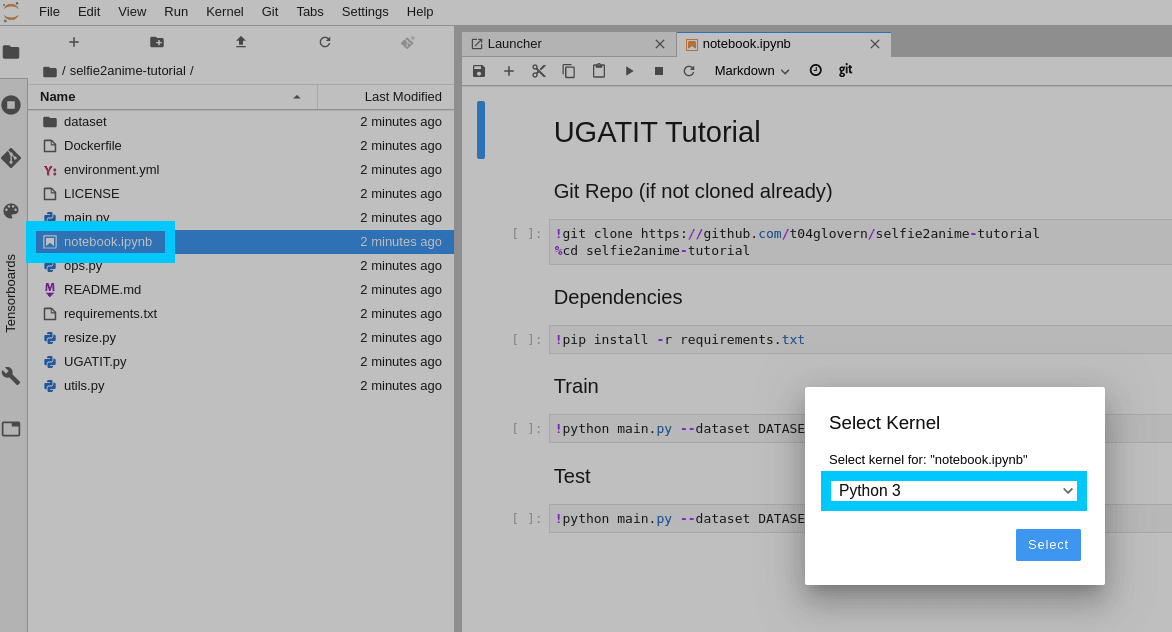
Task: Open the Python 3 kernel dropdown
Action: click(x=953, y=490)
